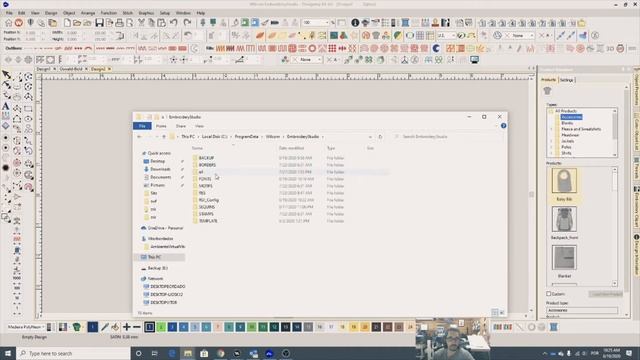Image resolution: width=640 pixels, height=360 pixels.
Task: Select Baby Bib product thumbnail
Action: coord(564,180)
